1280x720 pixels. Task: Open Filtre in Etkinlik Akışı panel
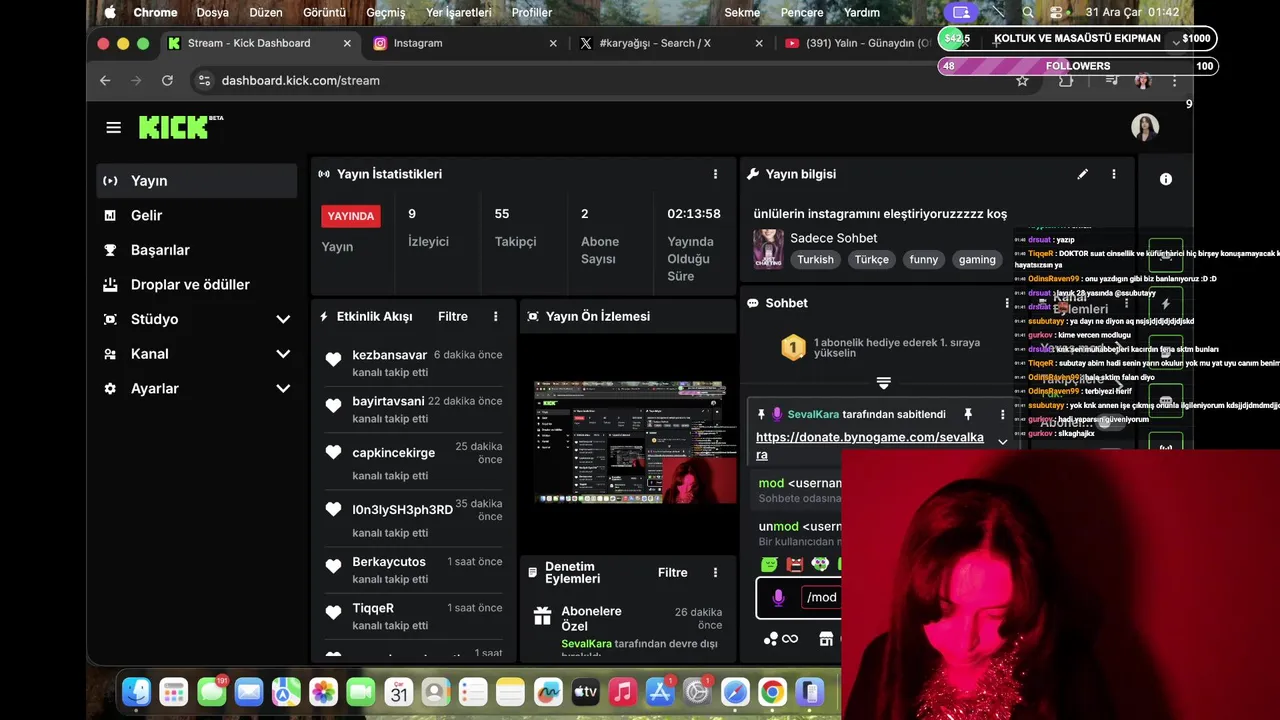(x=453, y=316)
